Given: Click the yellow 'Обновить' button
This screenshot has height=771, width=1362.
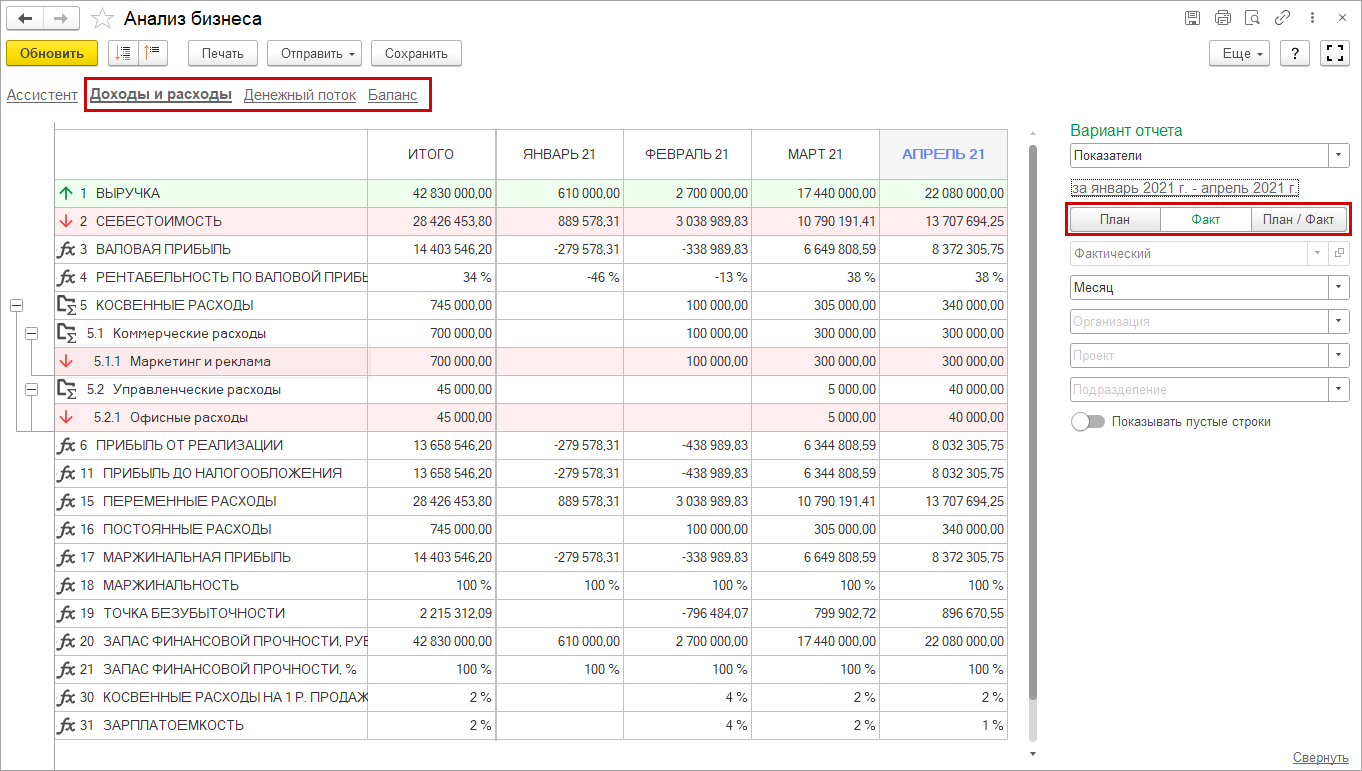Looking at the screenshot, I should pos(51,53).
